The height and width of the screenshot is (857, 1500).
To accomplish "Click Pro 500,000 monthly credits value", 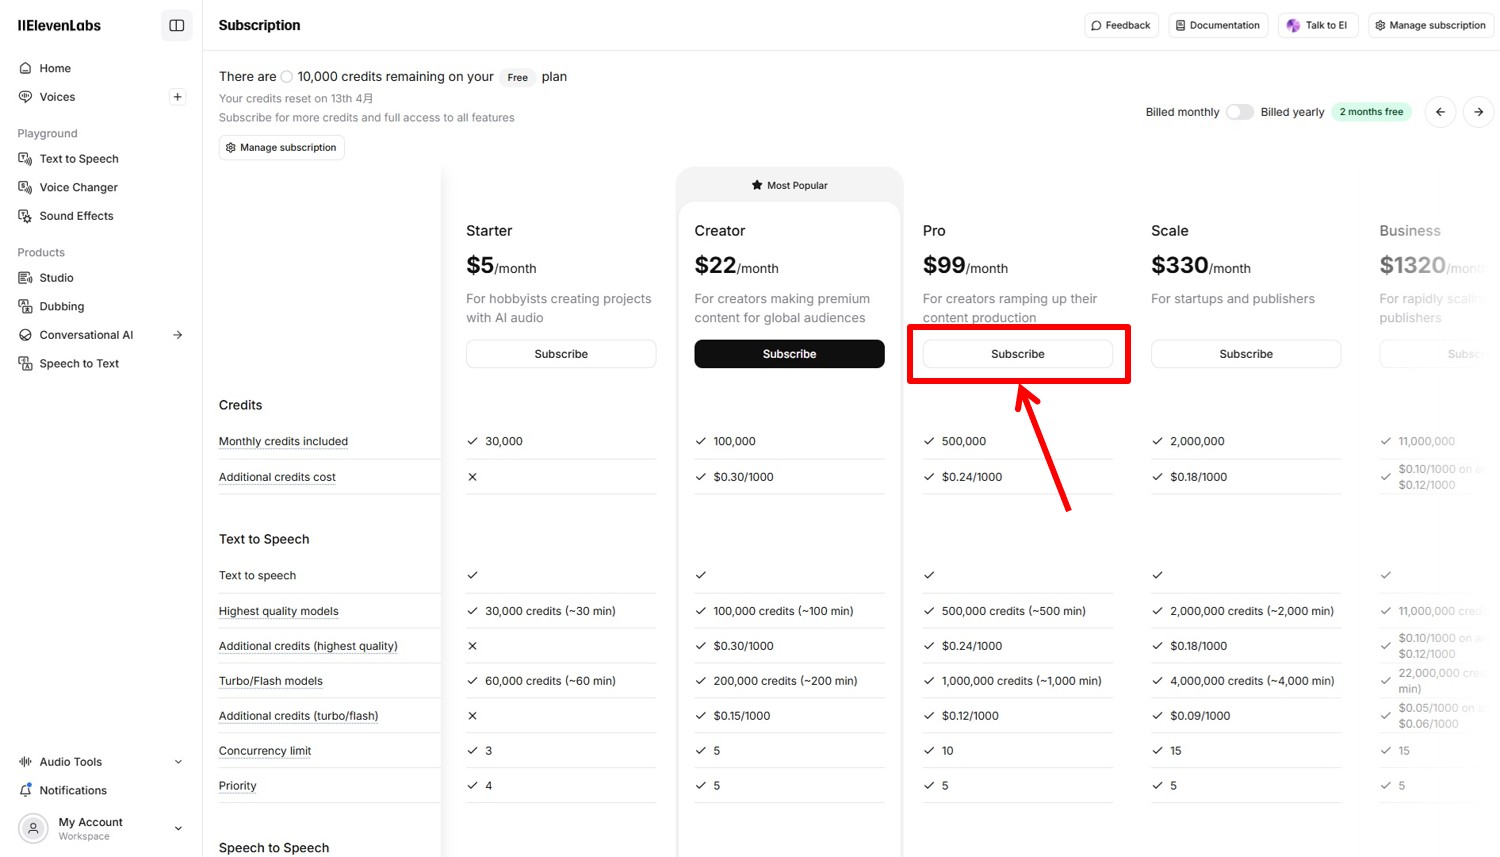I will click(x=964, y=441).
